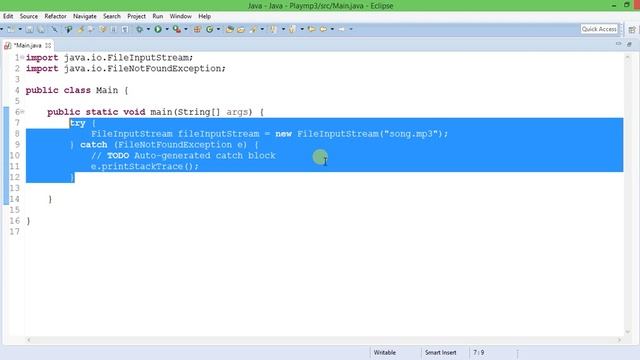Click the Save toolbar icon
Image resolution: width=640 pixels, height=360 pixels.
pos(29,29)
